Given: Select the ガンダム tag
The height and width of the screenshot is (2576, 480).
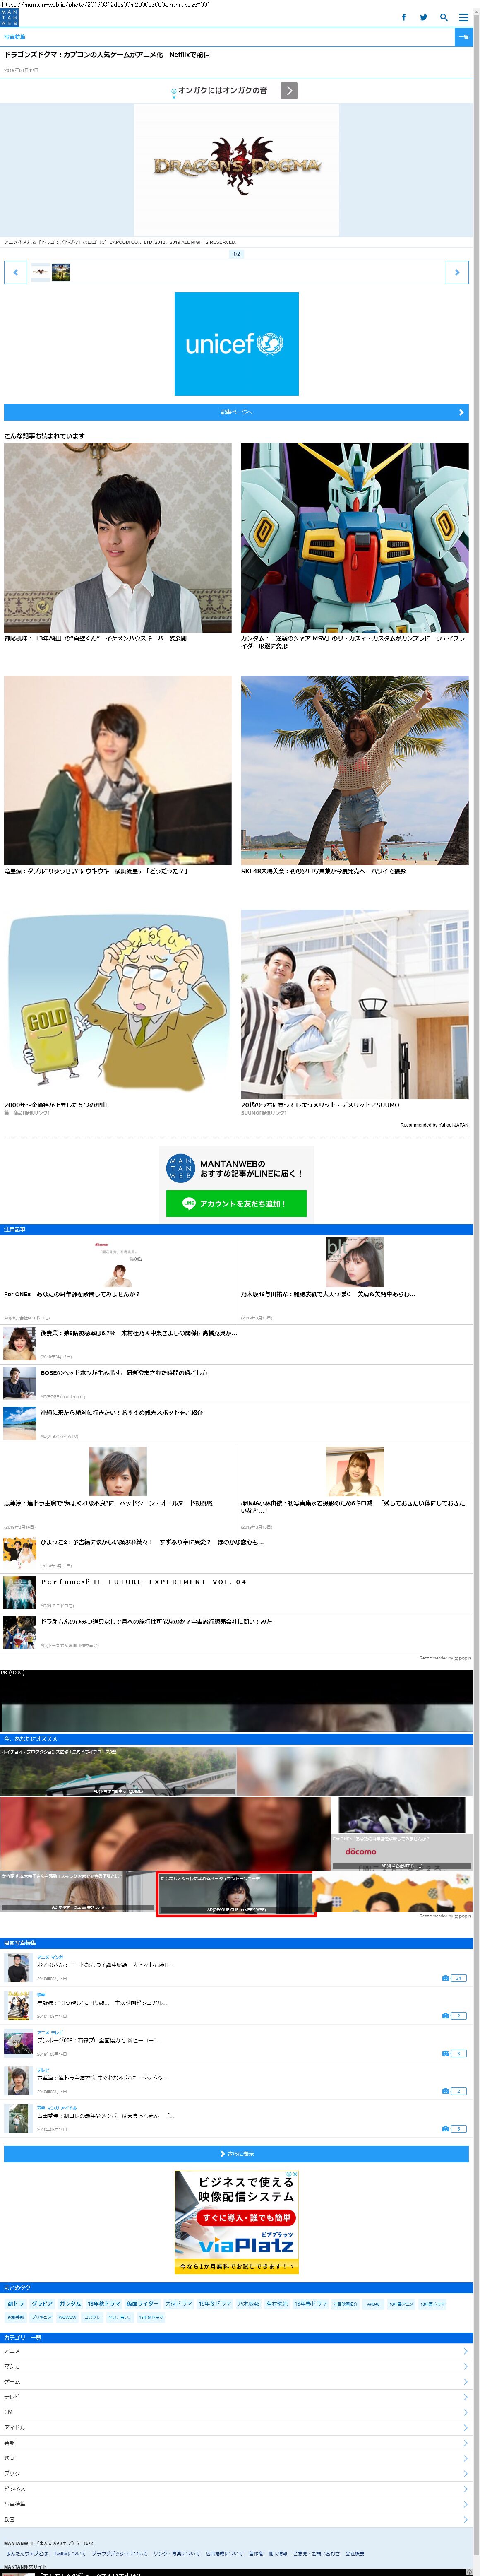Looking at the screenshot, I should tap(70, 2303).
